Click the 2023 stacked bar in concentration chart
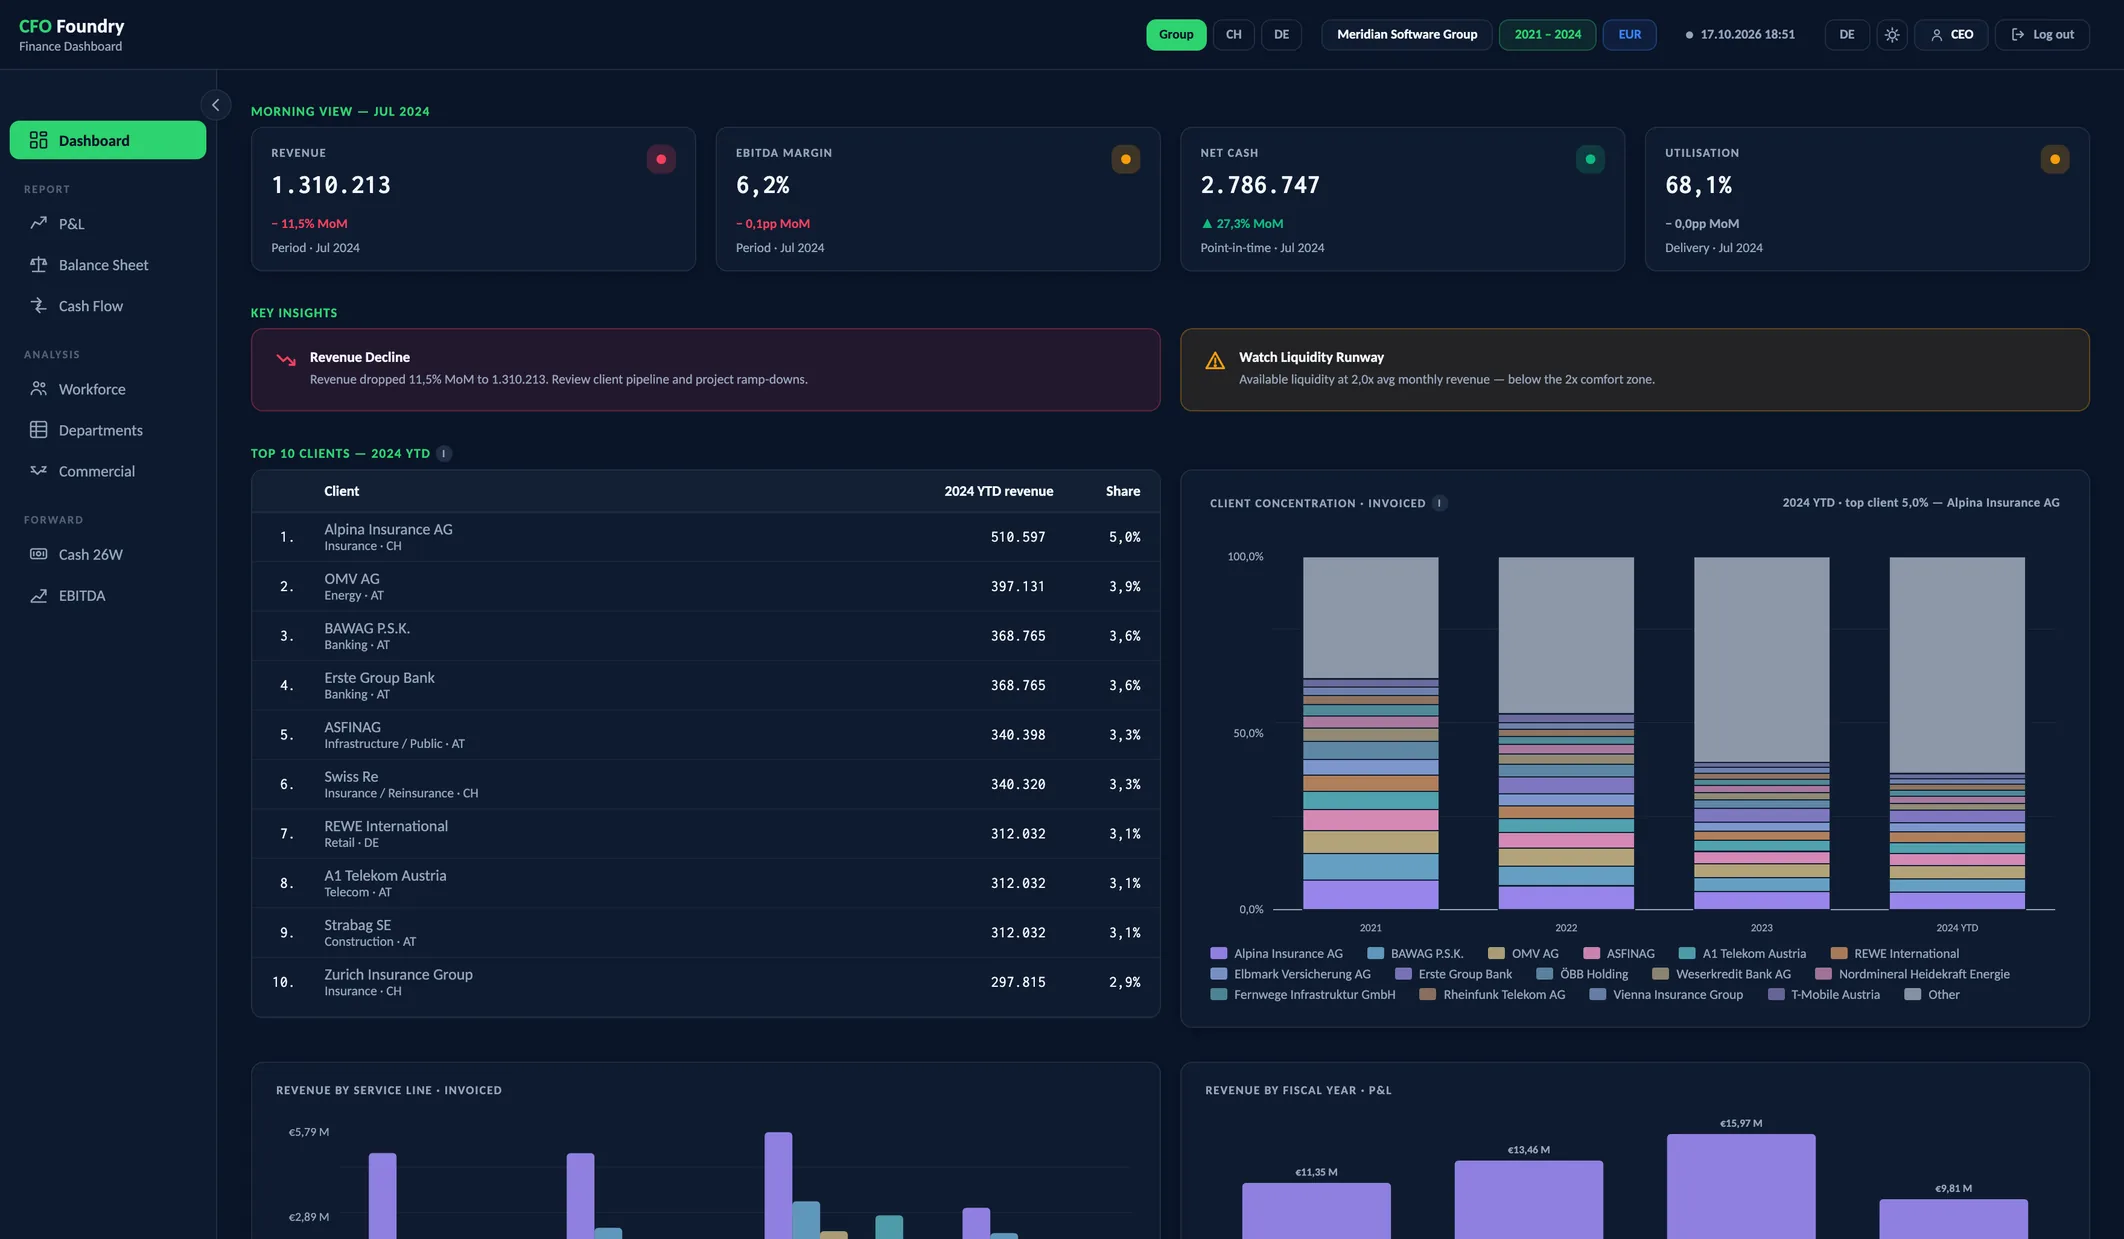The image size is (2124, 1239). click(1761, 733)
